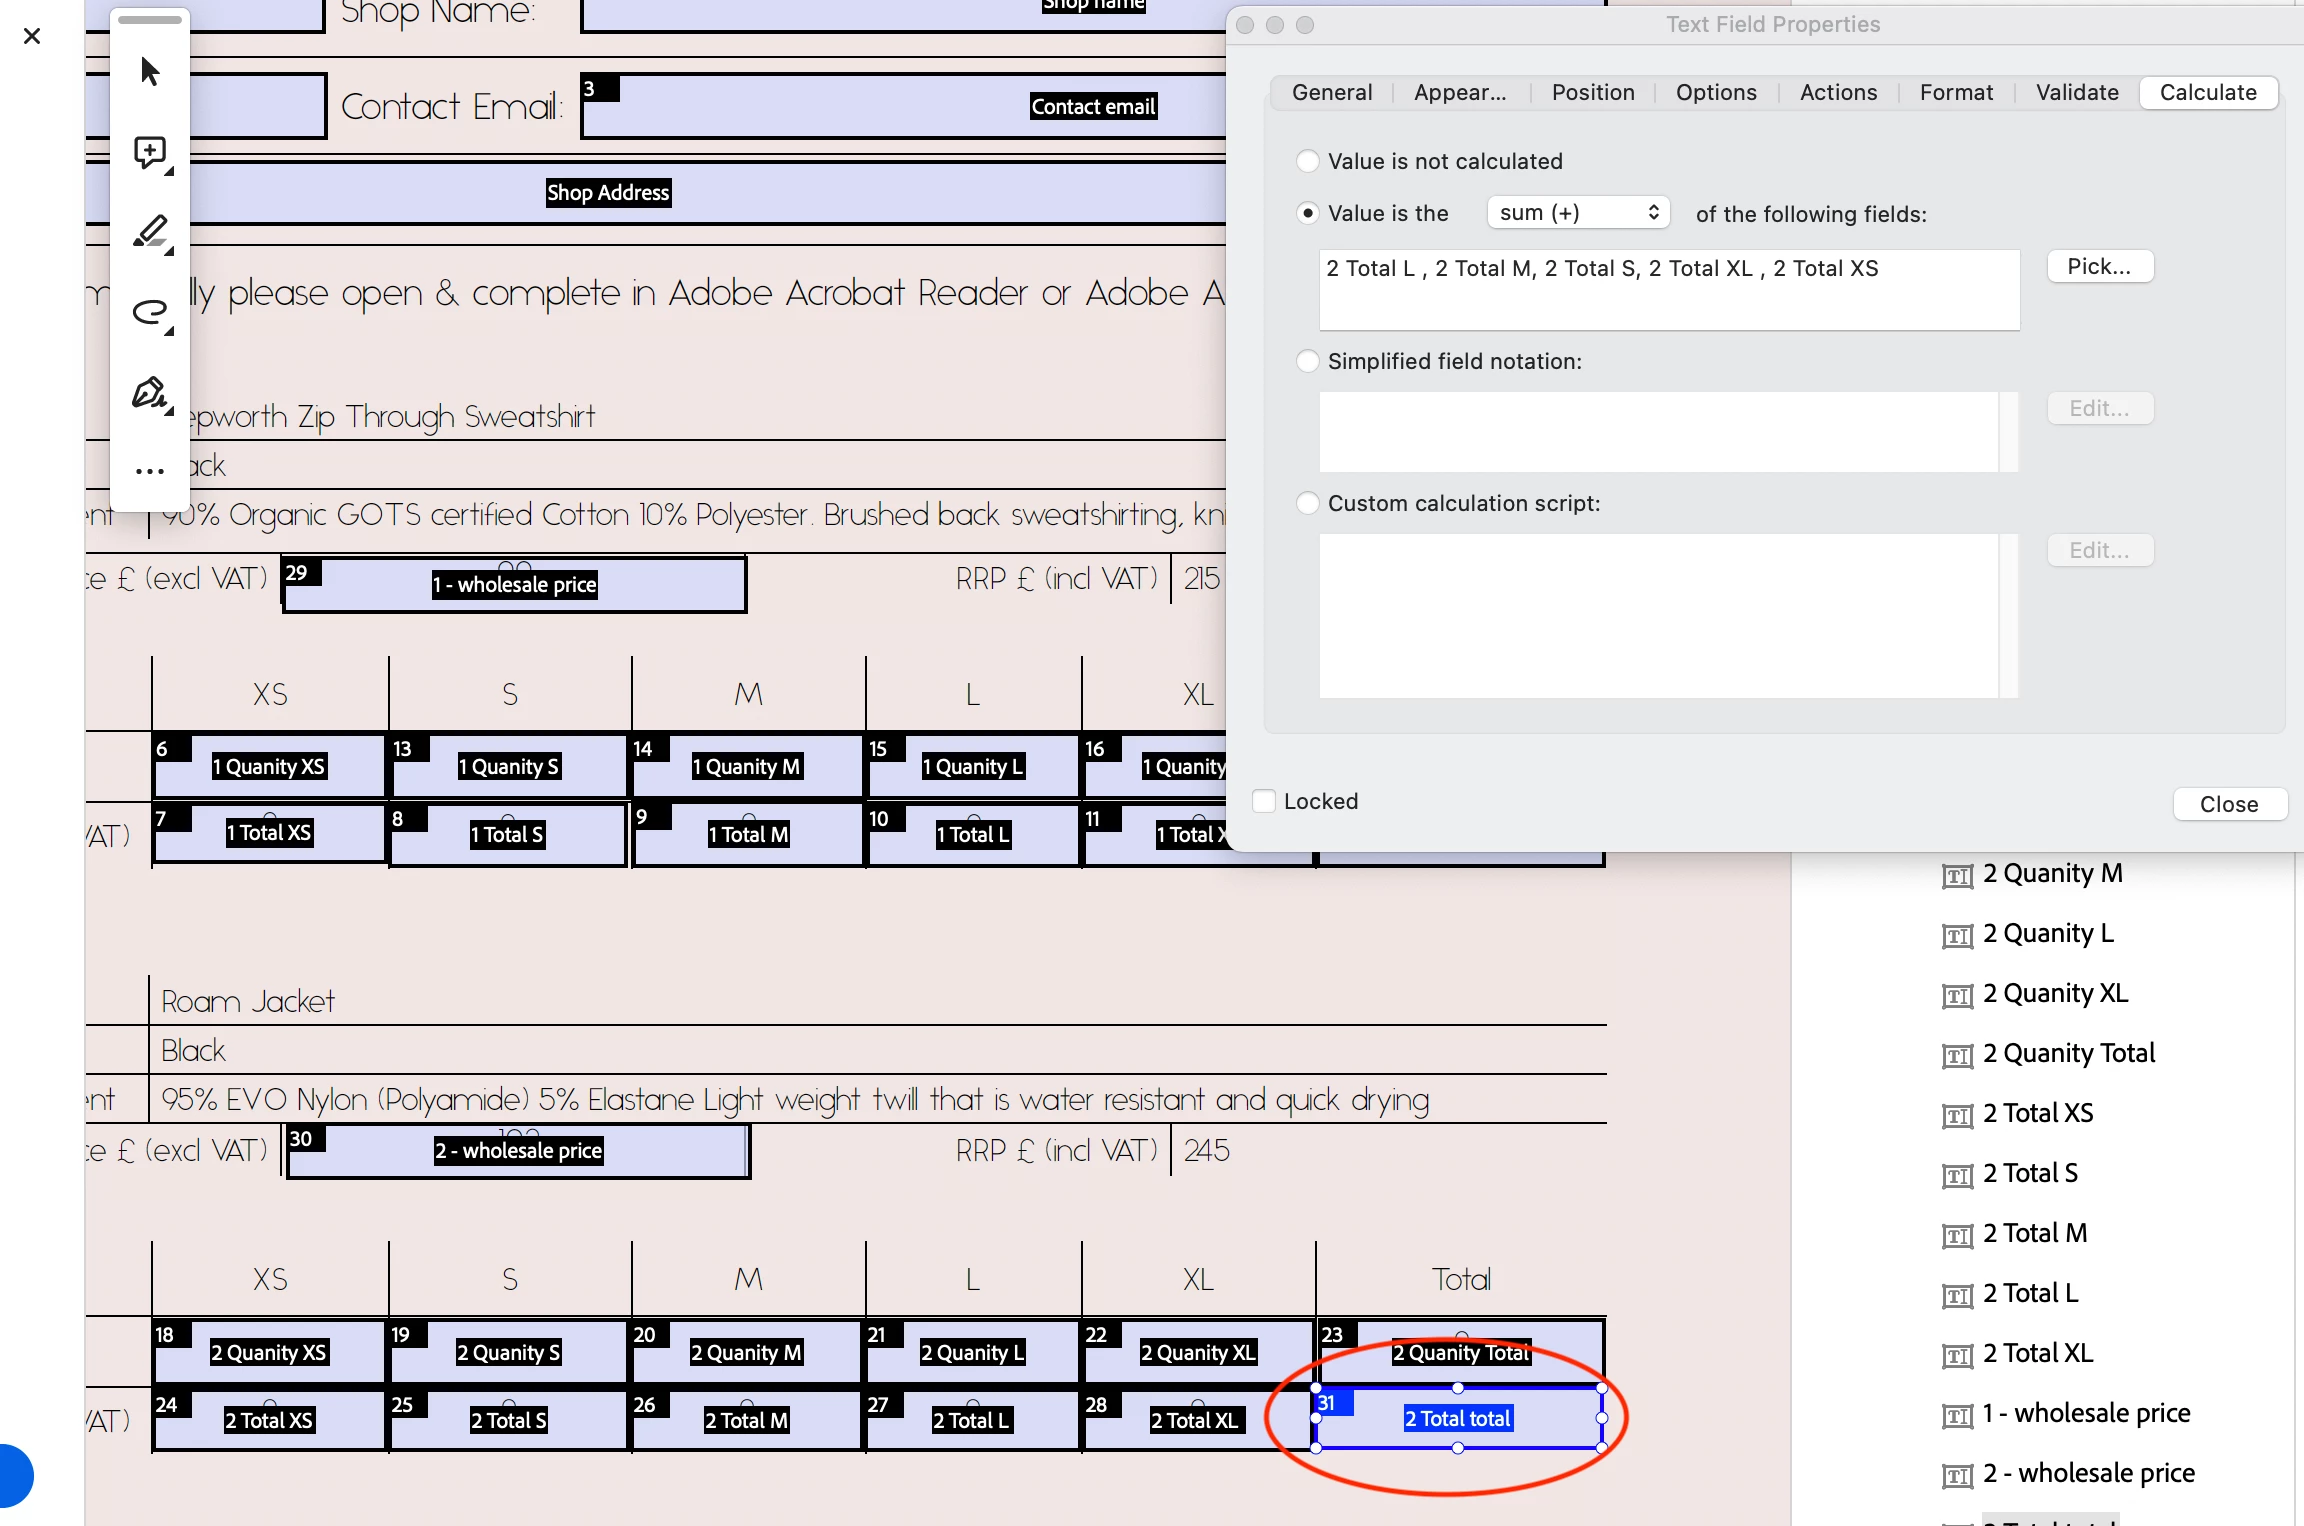Select the highlighter pen tool
Viewport: 2304px width, 1526px height.
150,232
